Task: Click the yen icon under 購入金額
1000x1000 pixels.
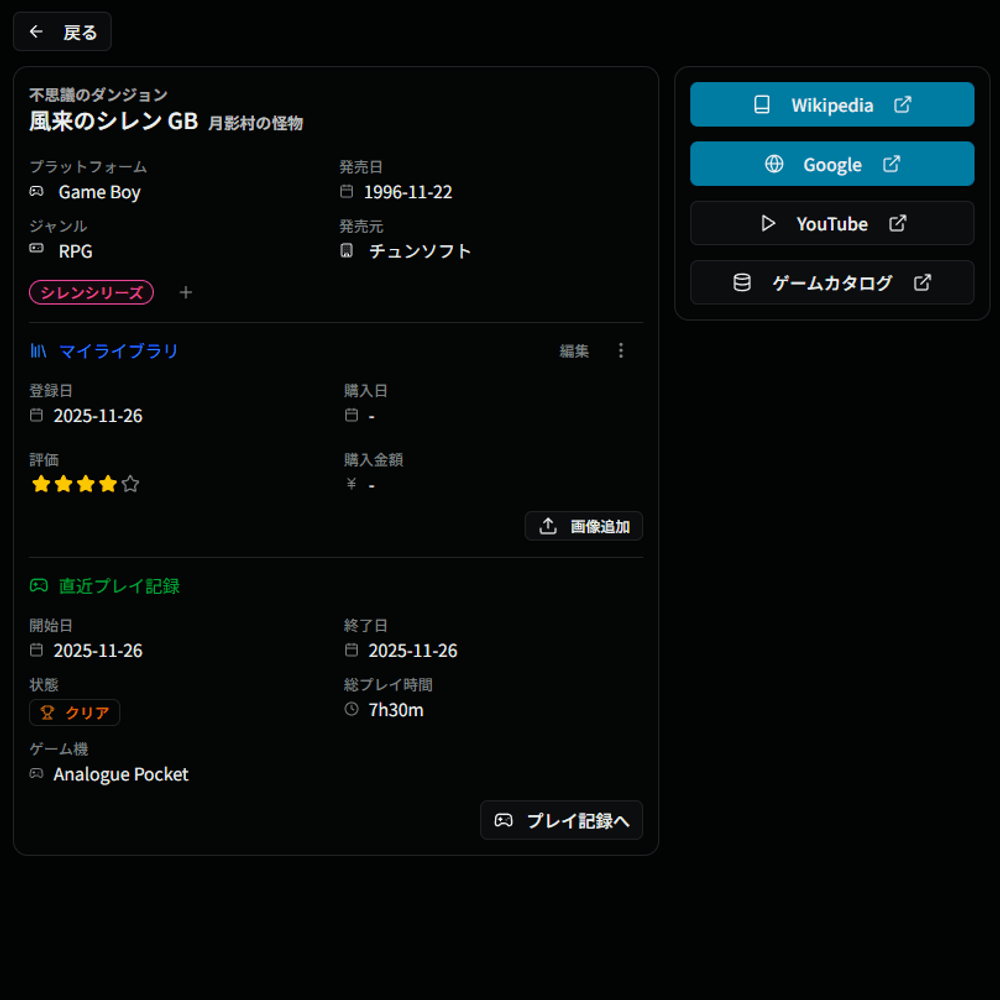Action: 351,483
